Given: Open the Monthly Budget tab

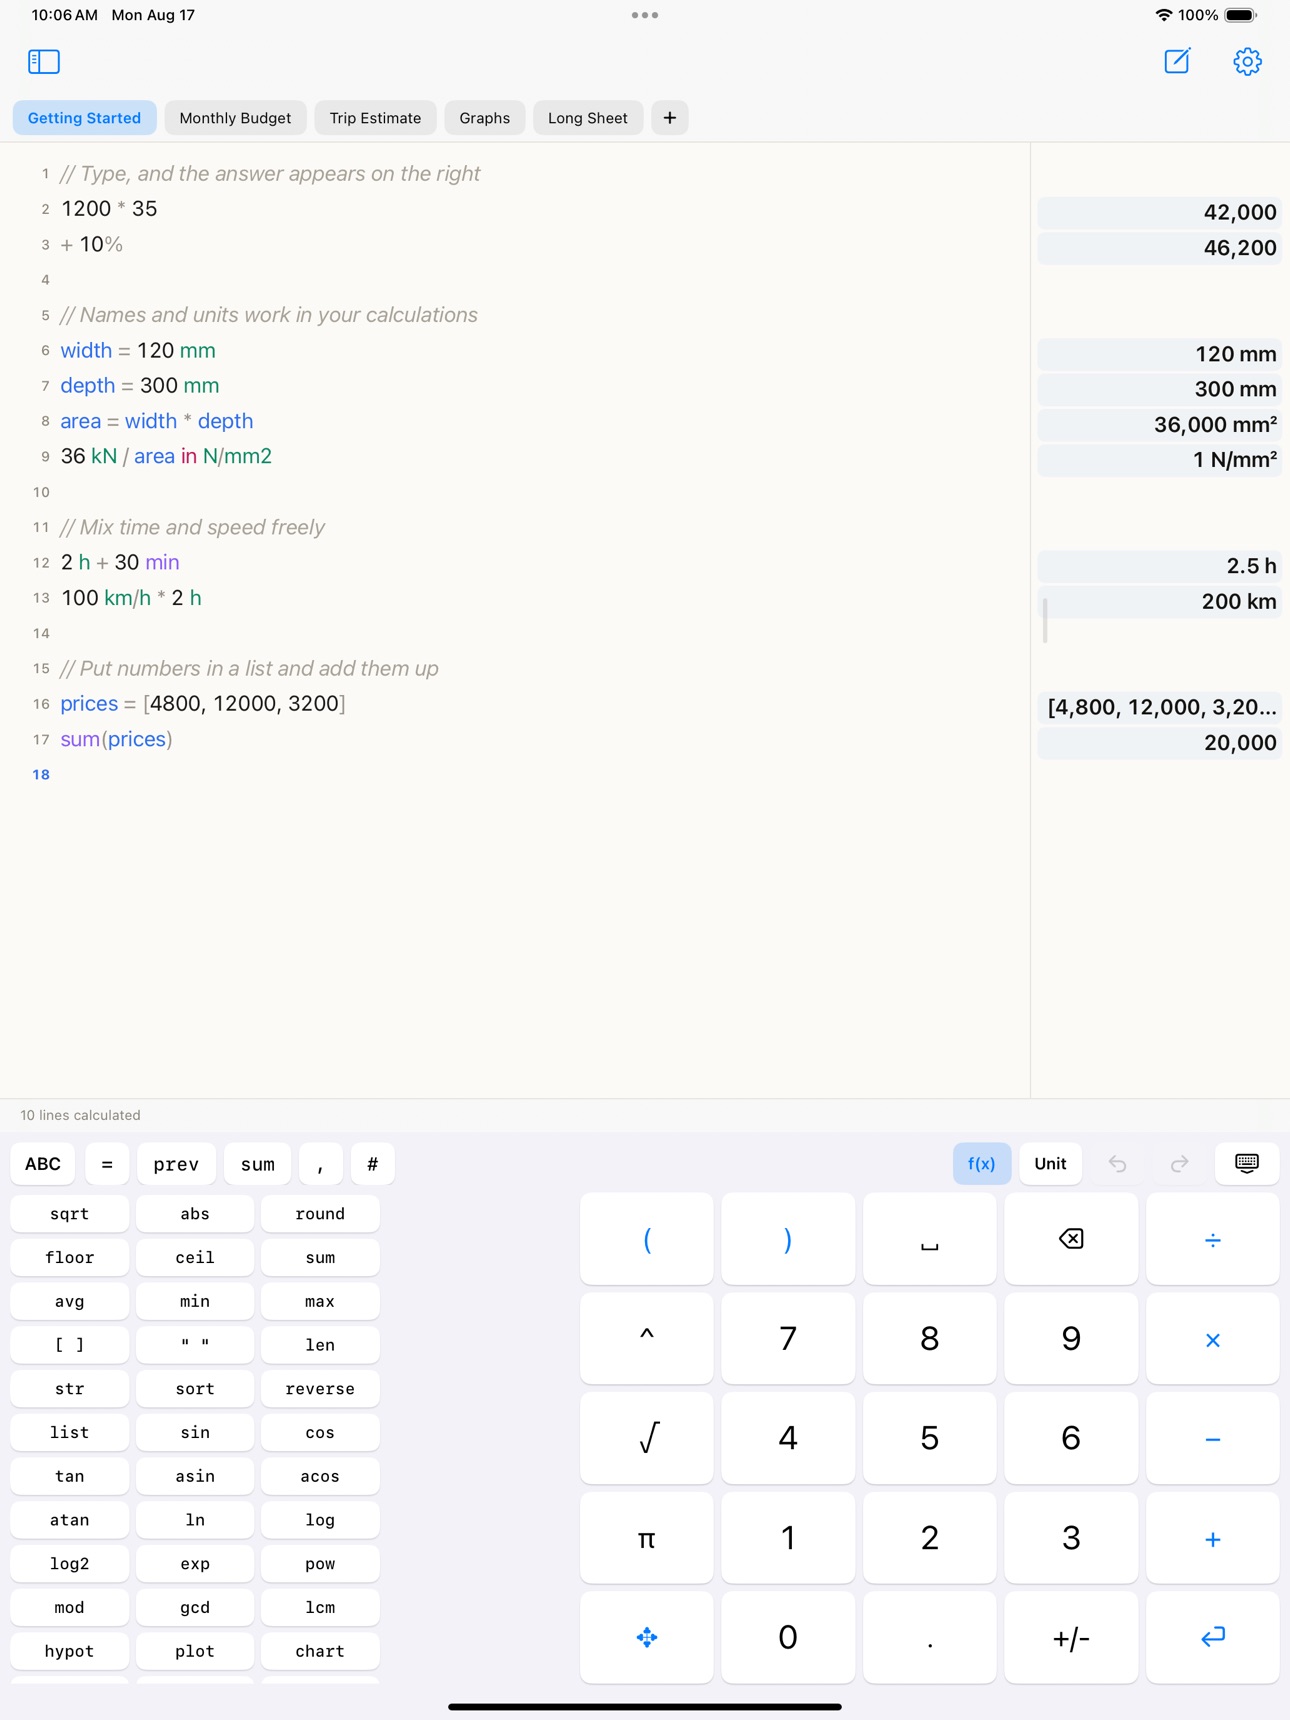Looking at the screenshot, I should point(236,118).
